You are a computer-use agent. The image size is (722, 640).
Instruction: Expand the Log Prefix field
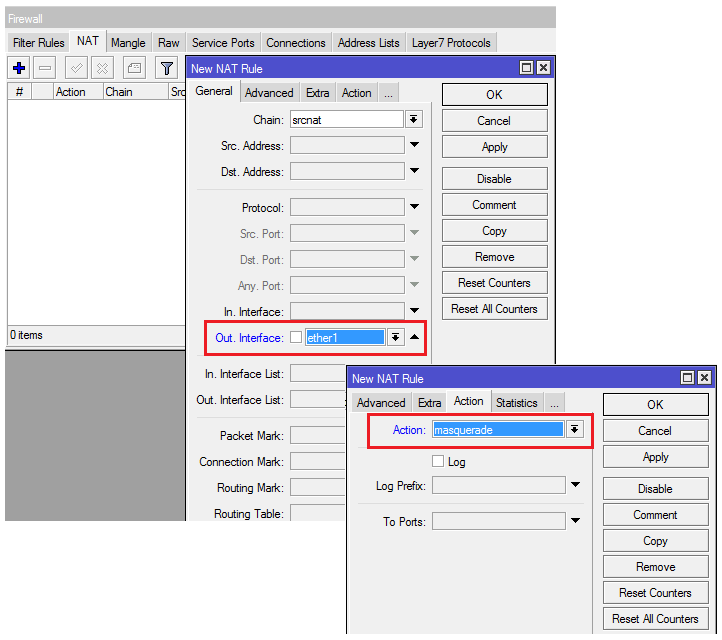[576, 485]
